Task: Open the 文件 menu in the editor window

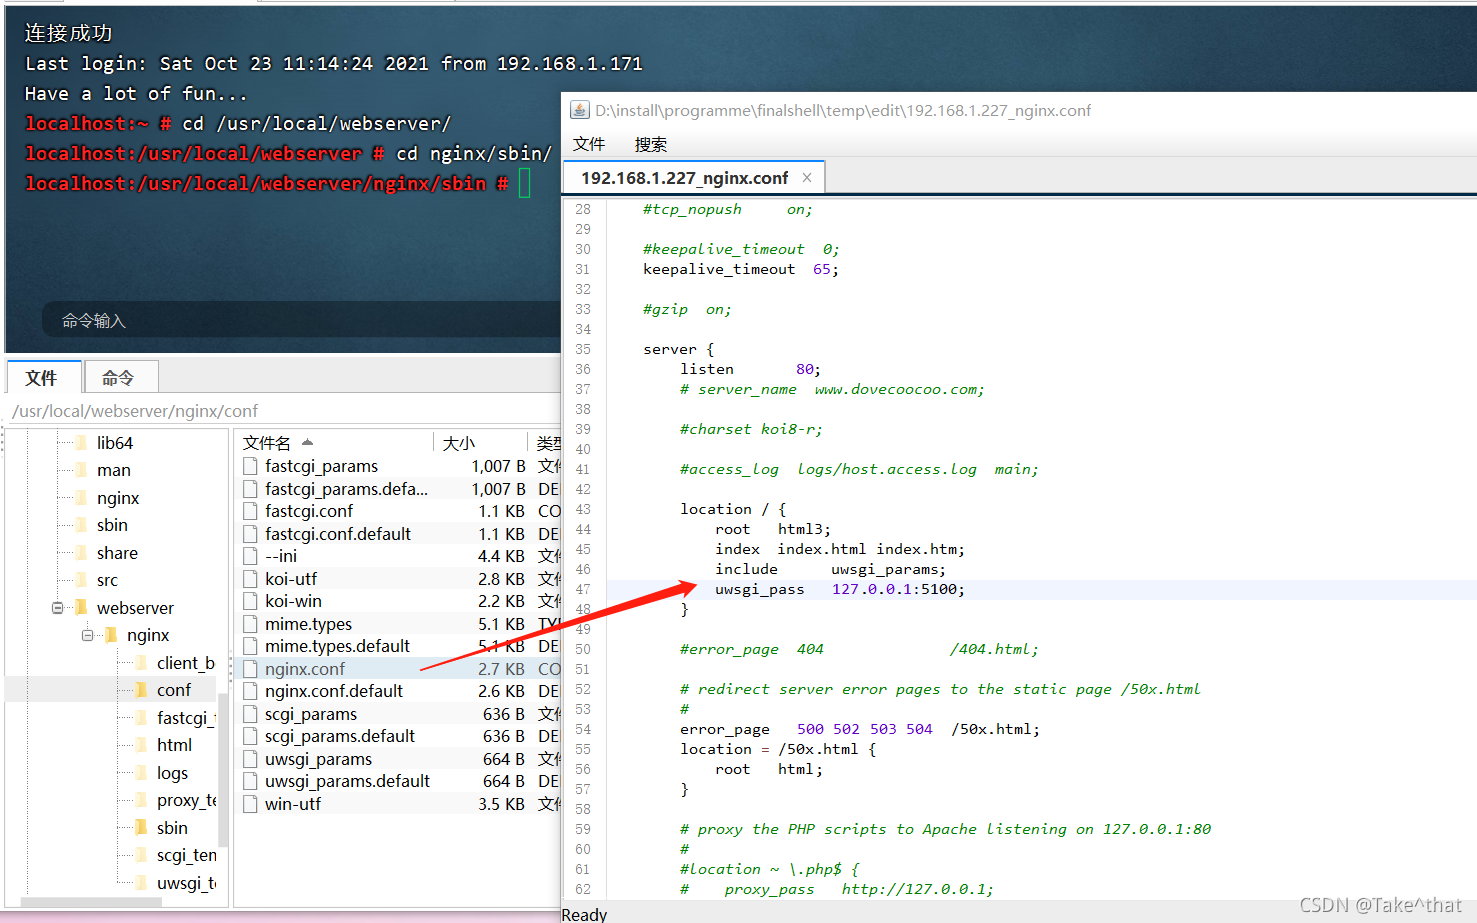Action: coord(589,144)
